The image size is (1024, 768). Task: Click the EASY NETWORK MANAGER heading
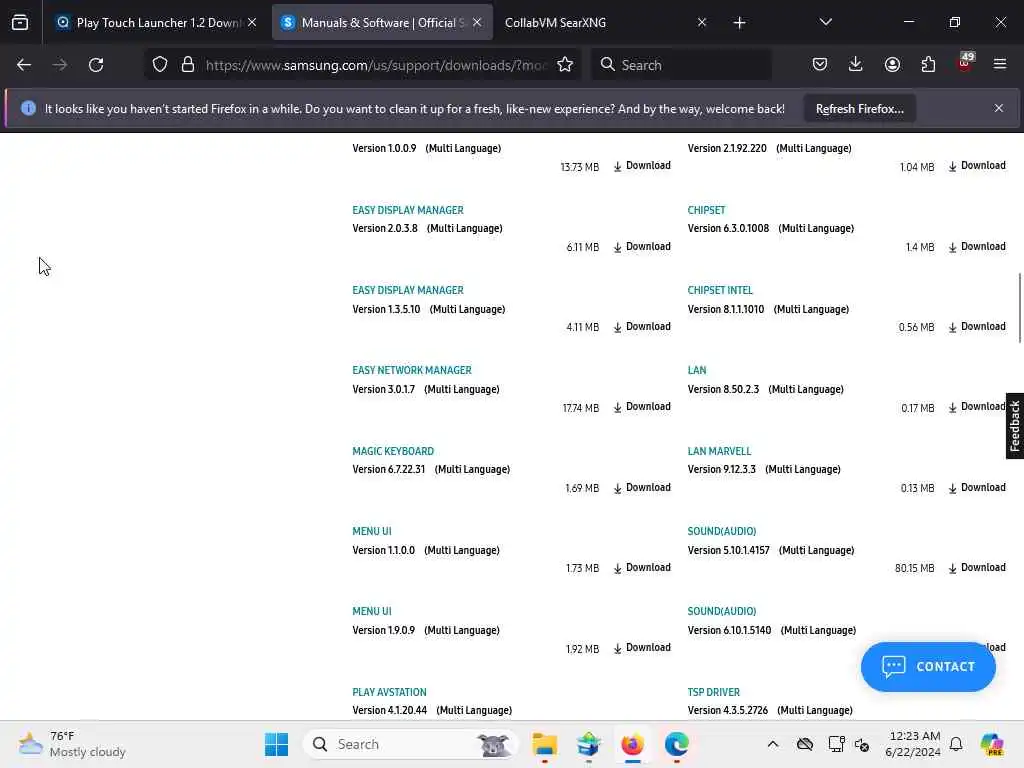411,370
